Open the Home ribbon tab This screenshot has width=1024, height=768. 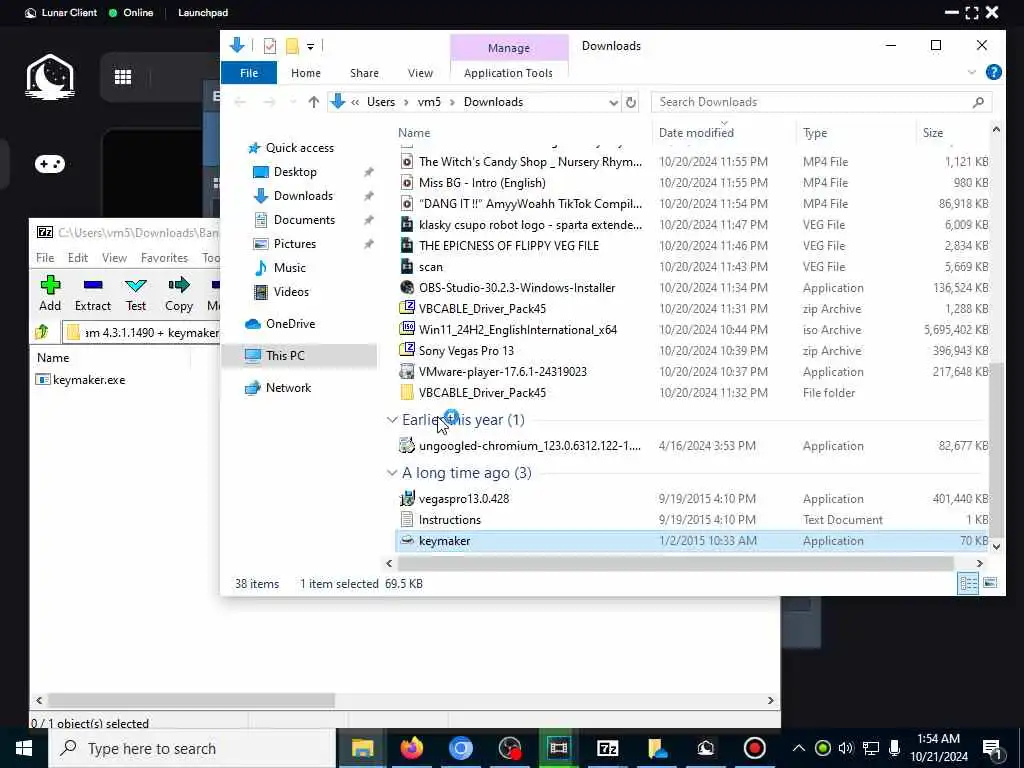coord(306,73)
